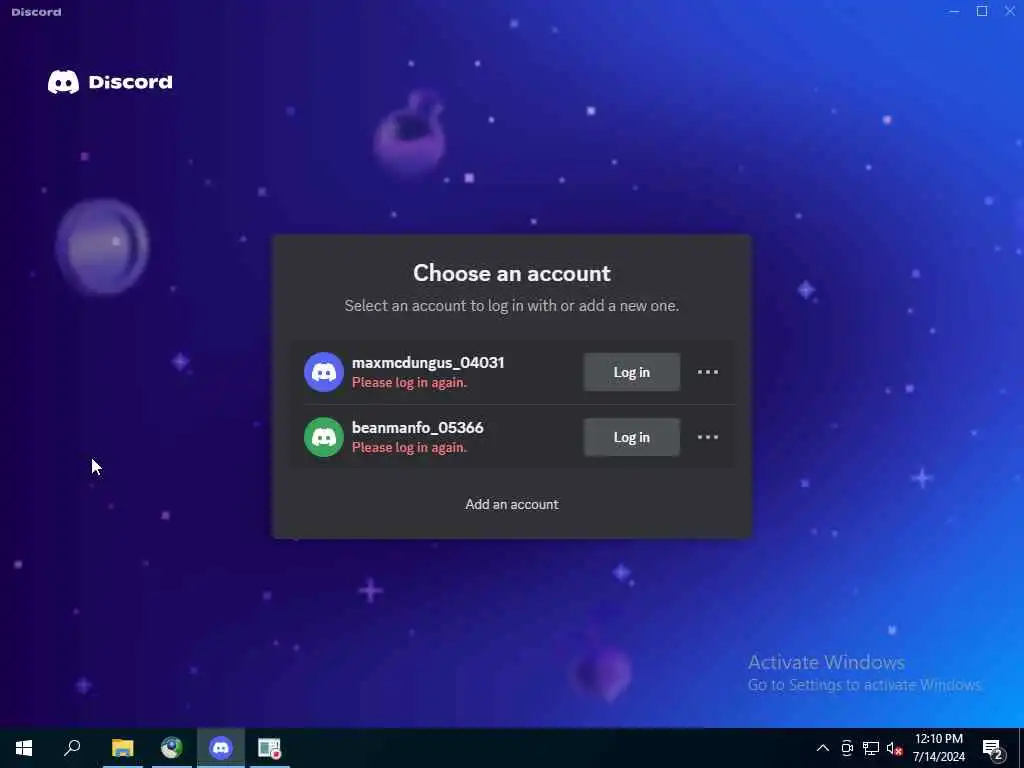Open the network status tray icon
Image resolution: width=1024 pixels, height=768 pixels.
[871, 748]
